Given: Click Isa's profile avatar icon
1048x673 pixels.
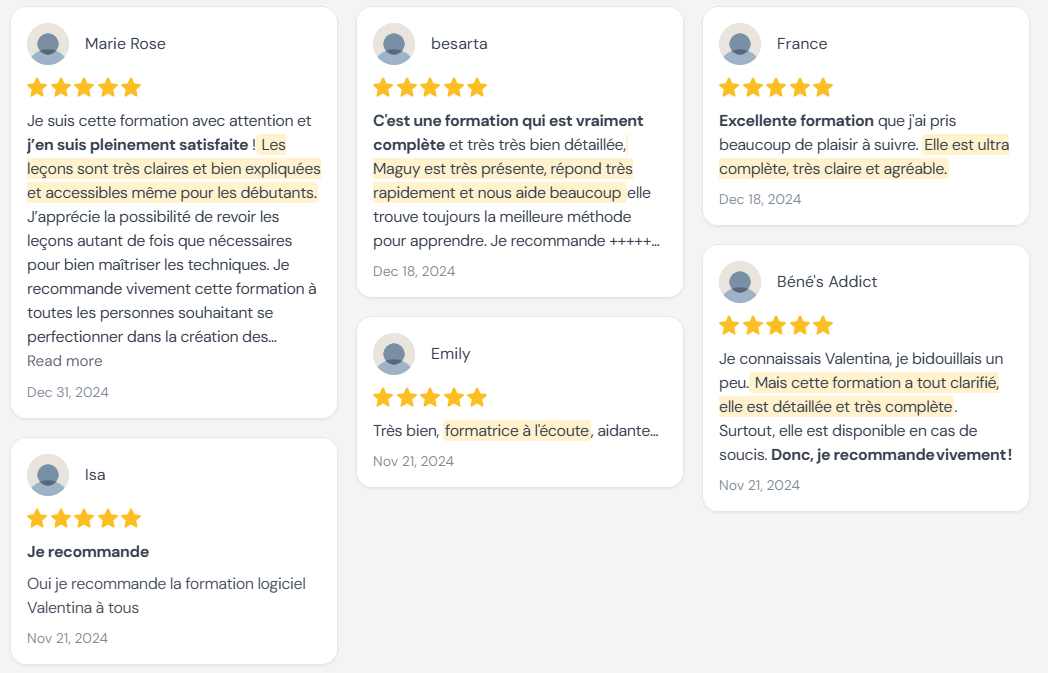Looking at the screenshot, I should [48, 475].
